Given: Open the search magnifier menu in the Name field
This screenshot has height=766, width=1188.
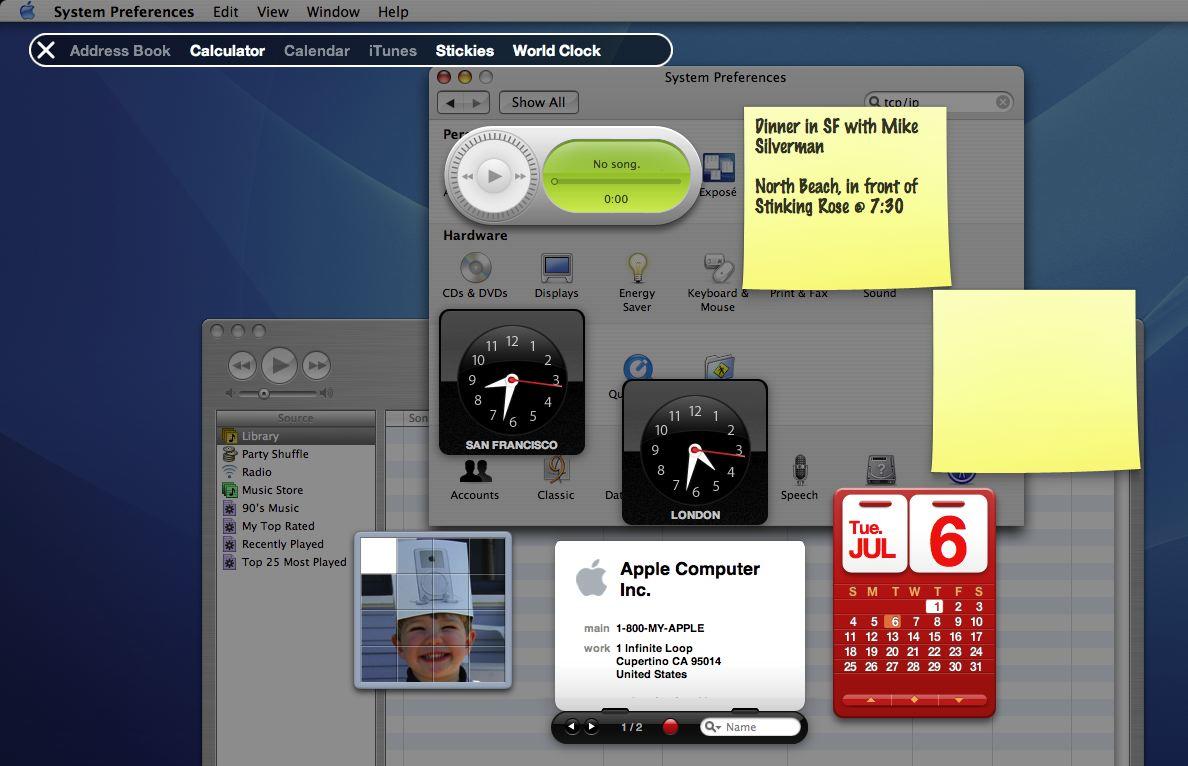Looking at the screenshot, I should tap(712, 727).
